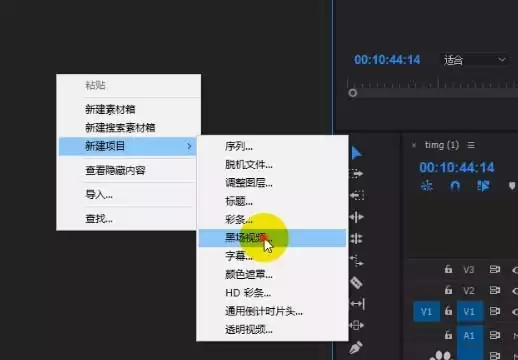Image resolution: width=518 pixels, height=360 pixels.
Task: Toggle lock on track V2
Action: pos(449,290)
